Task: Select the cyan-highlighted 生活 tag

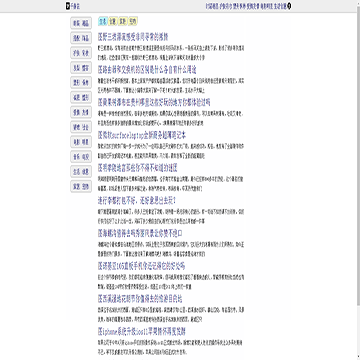Action: 103,21
